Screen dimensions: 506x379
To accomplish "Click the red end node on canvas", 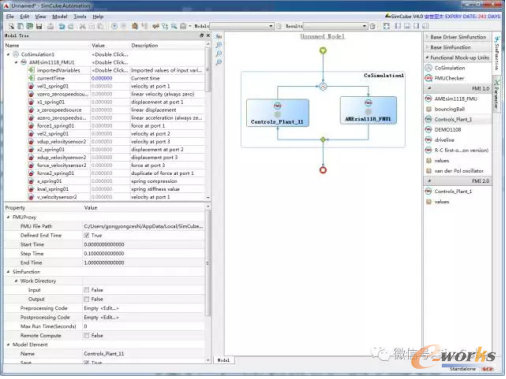I will click(x=323, y=170).
